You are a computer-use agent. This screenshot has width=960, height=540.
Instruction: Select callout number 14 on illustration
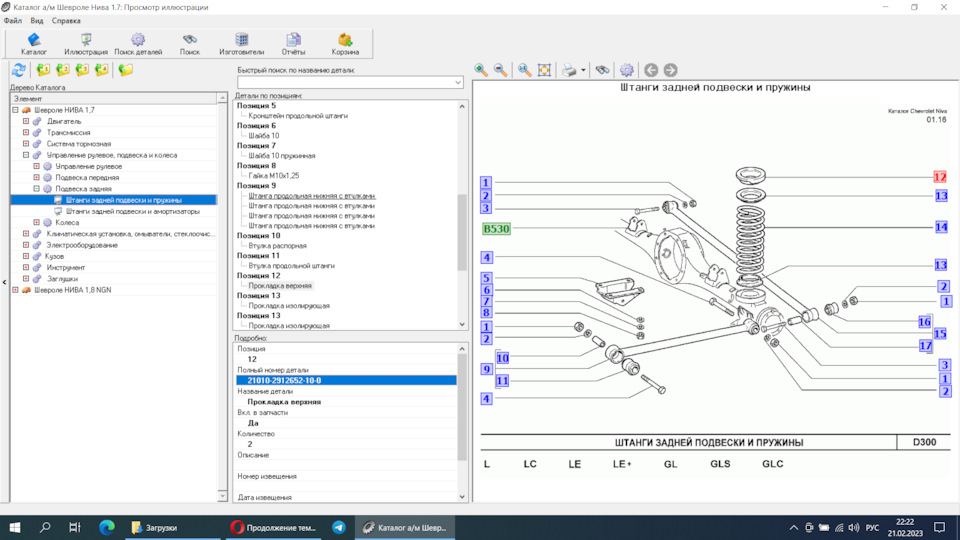pyautogui.click(x=941, y=227)
